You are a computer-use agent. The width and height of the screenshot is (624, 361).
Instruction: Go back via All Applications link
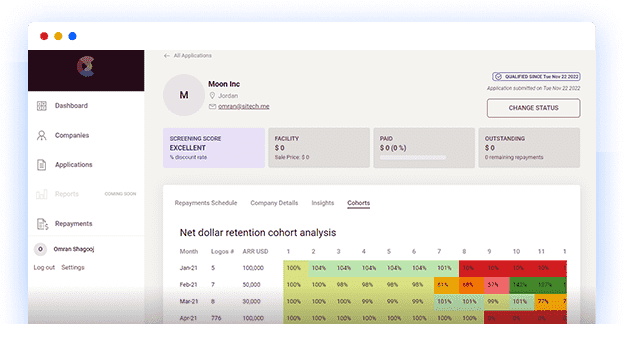pos(187,56)
